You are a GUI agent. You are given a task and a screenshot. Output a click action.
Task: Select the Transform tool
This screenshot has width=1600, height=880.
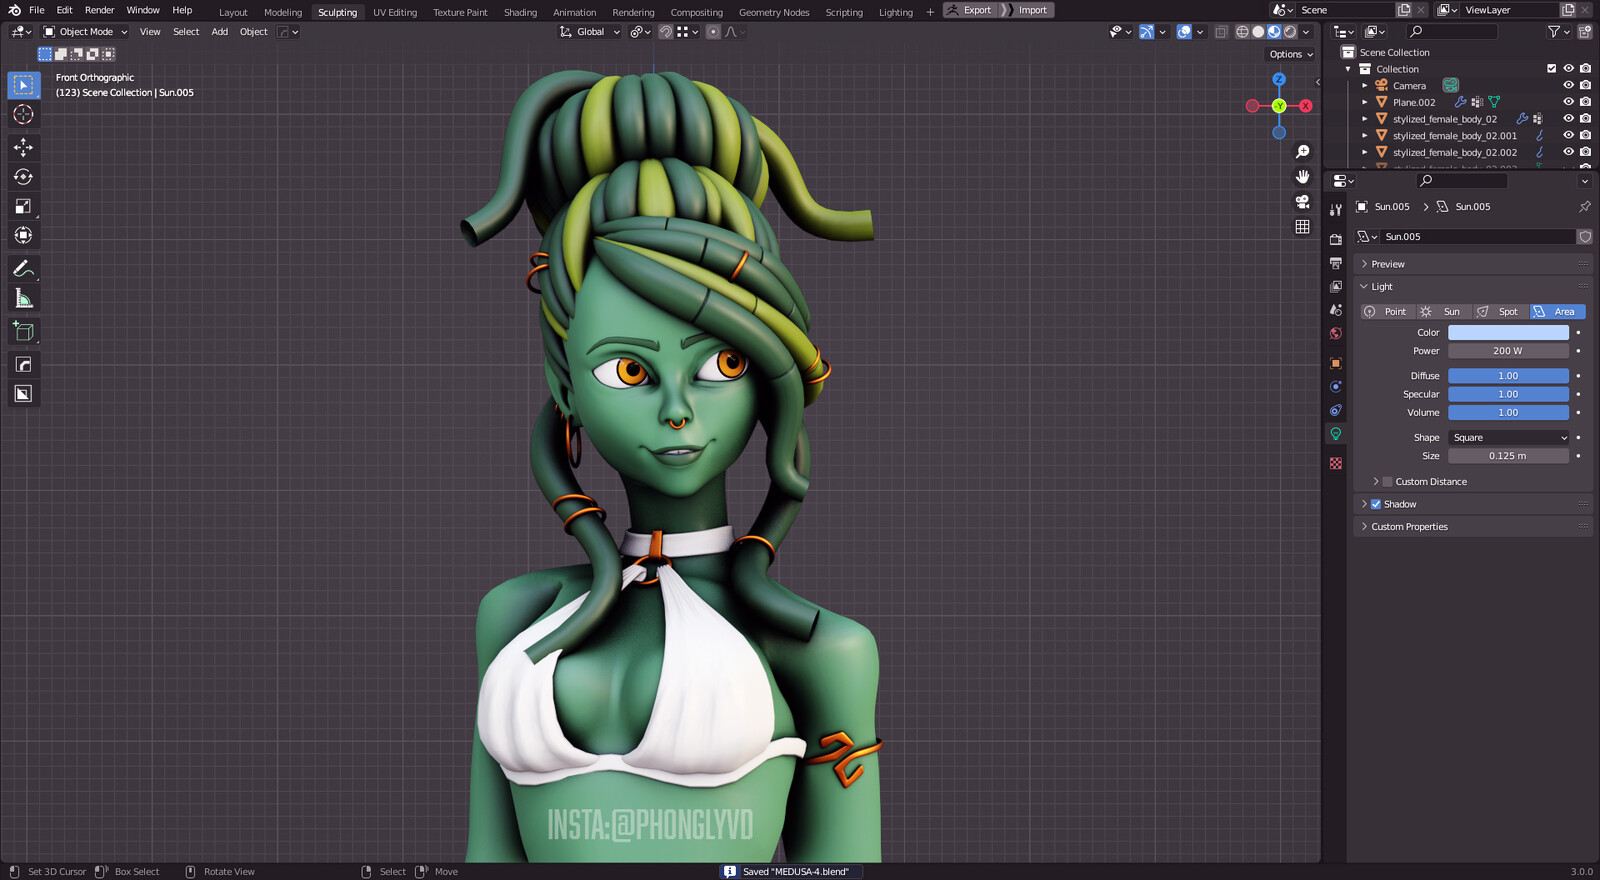(24, 235)
